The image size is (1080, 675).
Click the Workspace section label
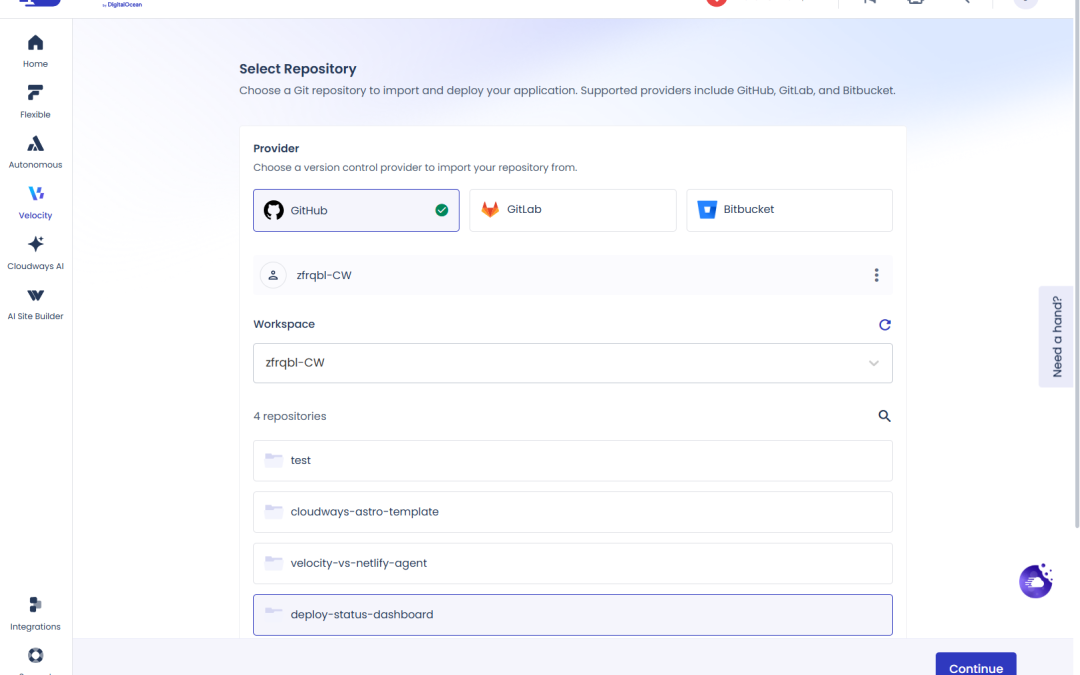(x=284, y=324)
